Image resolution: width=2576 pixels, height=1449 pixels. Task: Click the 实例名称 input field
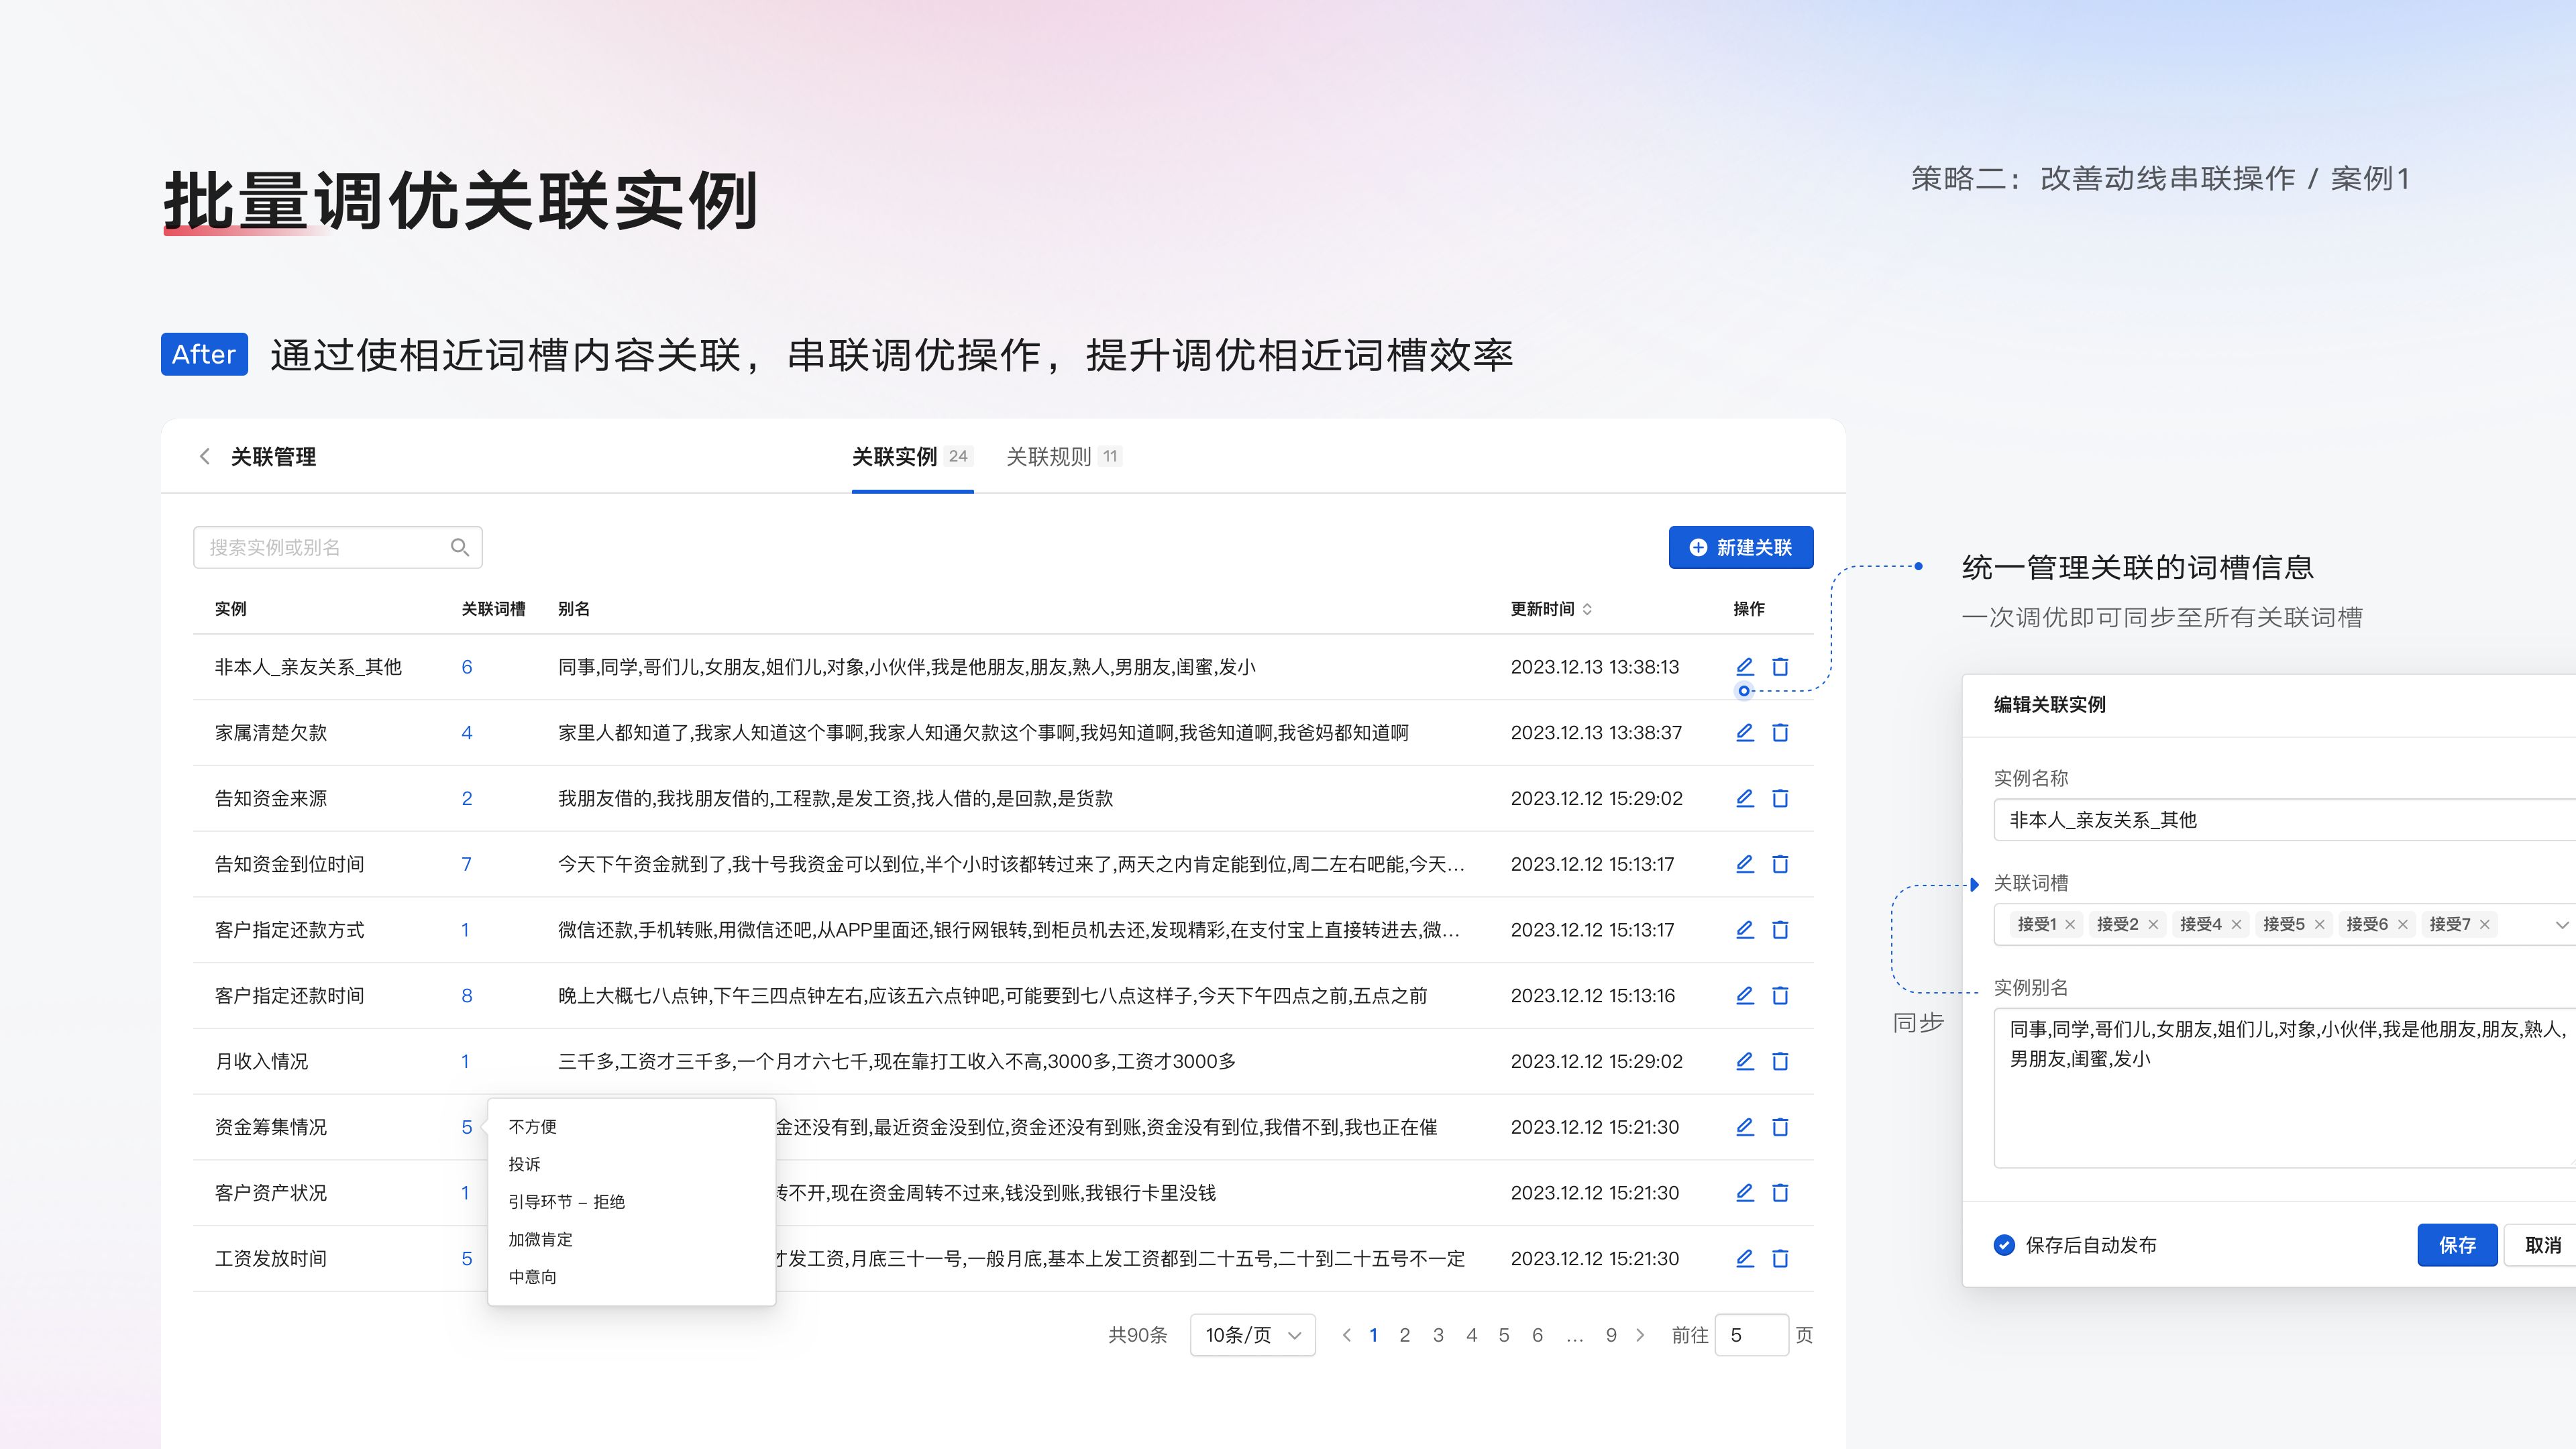pyautogui.click(x=2284, y=820)
